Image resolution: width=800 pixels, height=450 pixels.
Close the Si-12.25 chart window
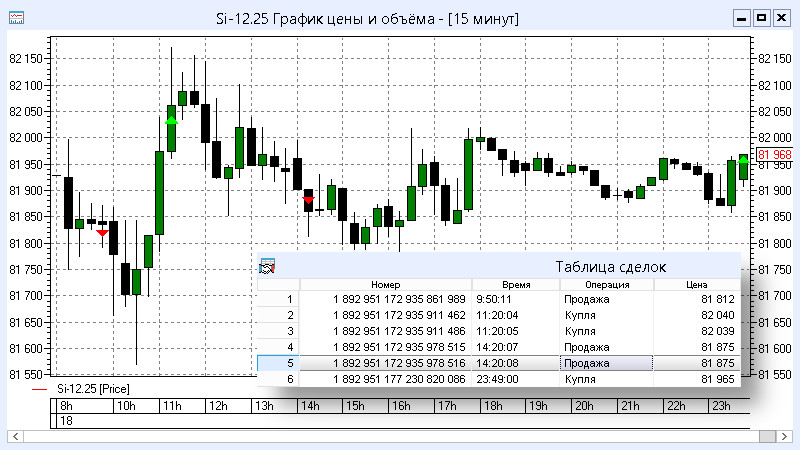(781, 18)
